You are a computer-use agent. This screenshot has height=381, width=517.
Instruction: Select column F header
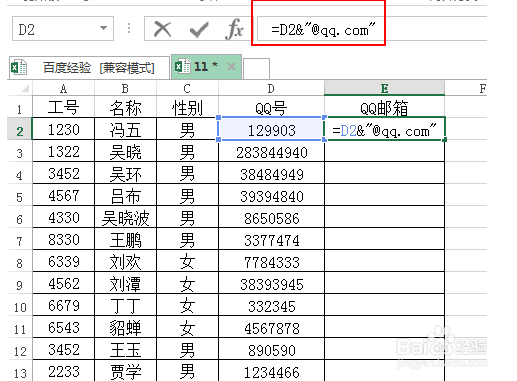pos(482,88)
